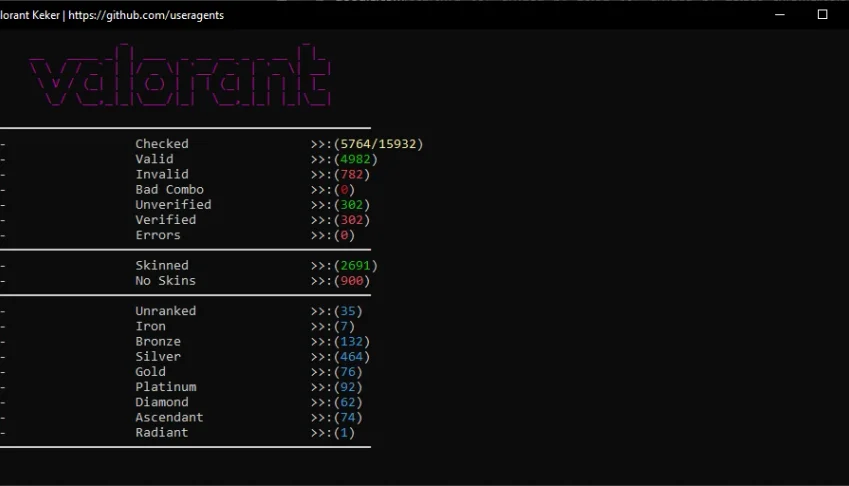Viewport: 849px width, 486px height.
Task: Select the 'Verified' label
Action: click(166, 220)
